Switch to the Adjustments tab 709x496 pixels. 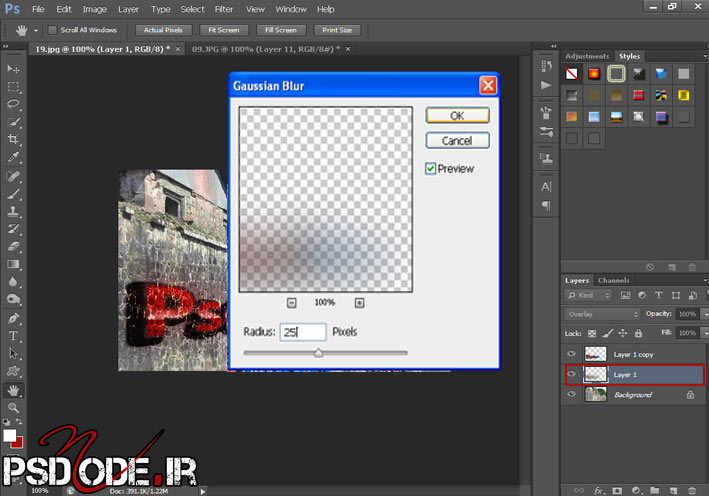click(587, 56)
